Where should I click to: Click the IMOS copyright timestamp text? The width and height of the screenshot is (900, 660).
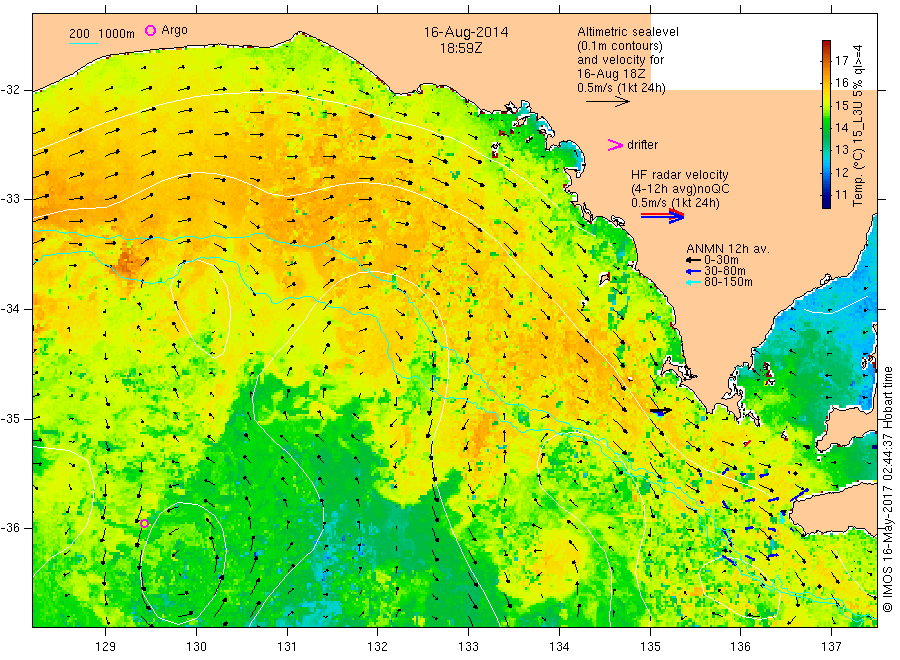point(888,491)
